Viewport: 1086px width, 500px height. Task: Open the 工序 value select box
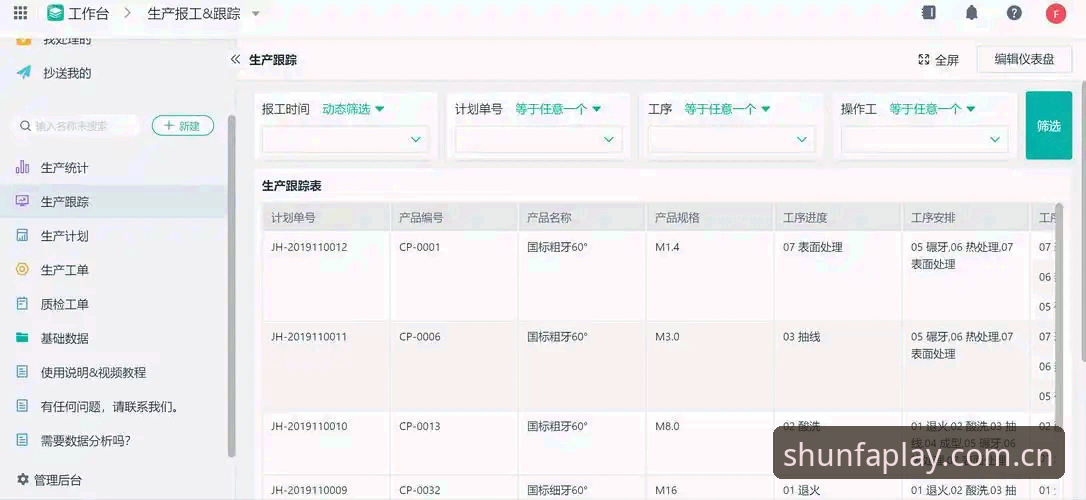pos(731,139)
